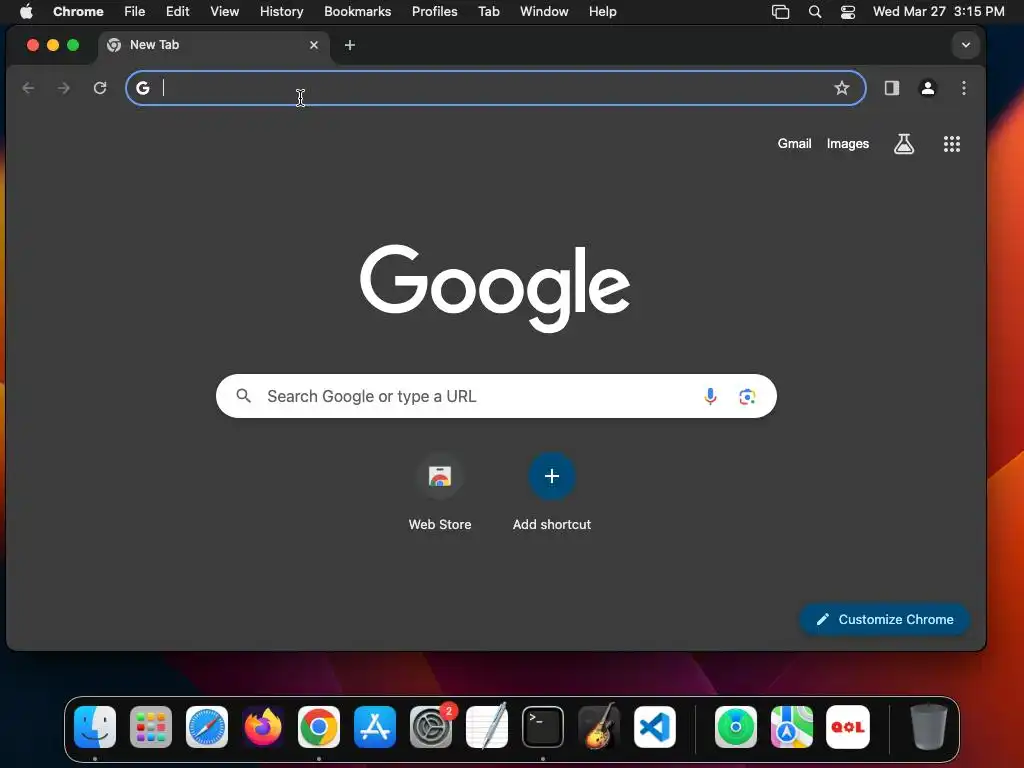Viewport: 1024px width, 768px height.
Task: Start voice search with microphone
Action: 710,396
